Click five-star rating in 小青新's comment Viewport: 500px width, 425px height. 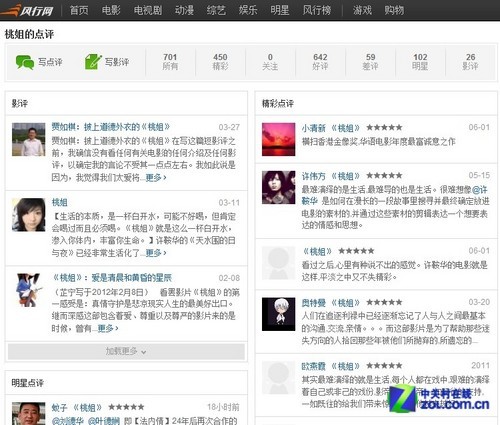(x=384, y=128)
